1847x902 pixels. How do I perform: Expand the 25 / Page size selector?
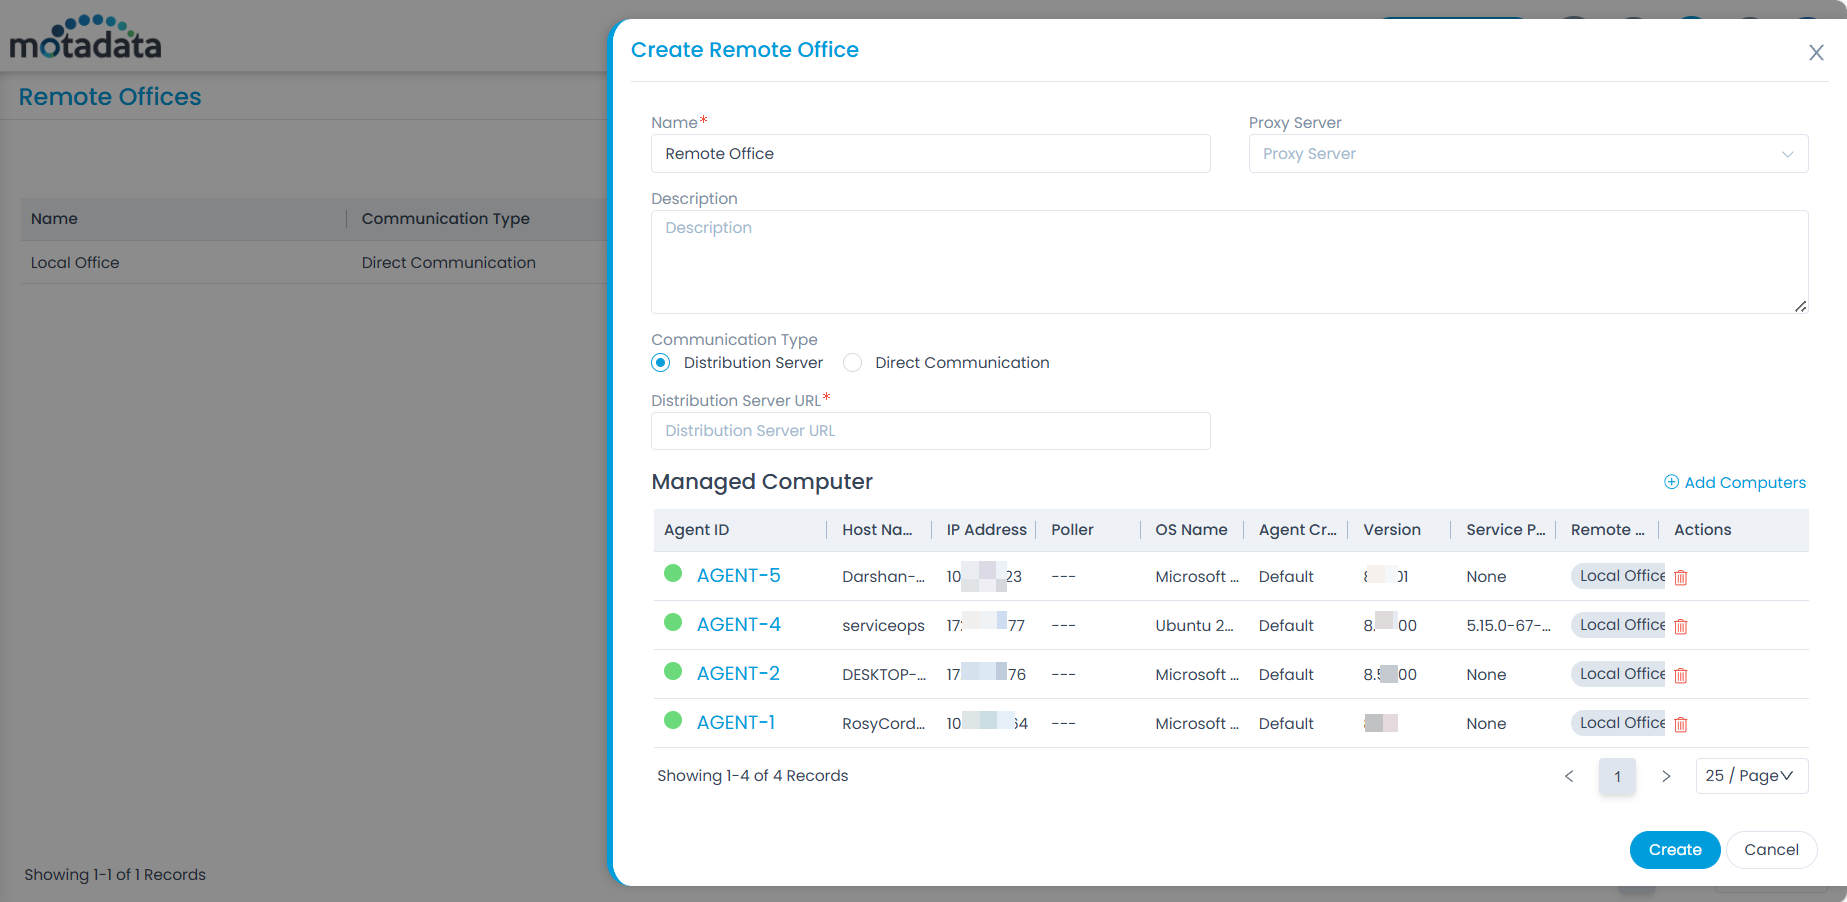pos(1751,776)
